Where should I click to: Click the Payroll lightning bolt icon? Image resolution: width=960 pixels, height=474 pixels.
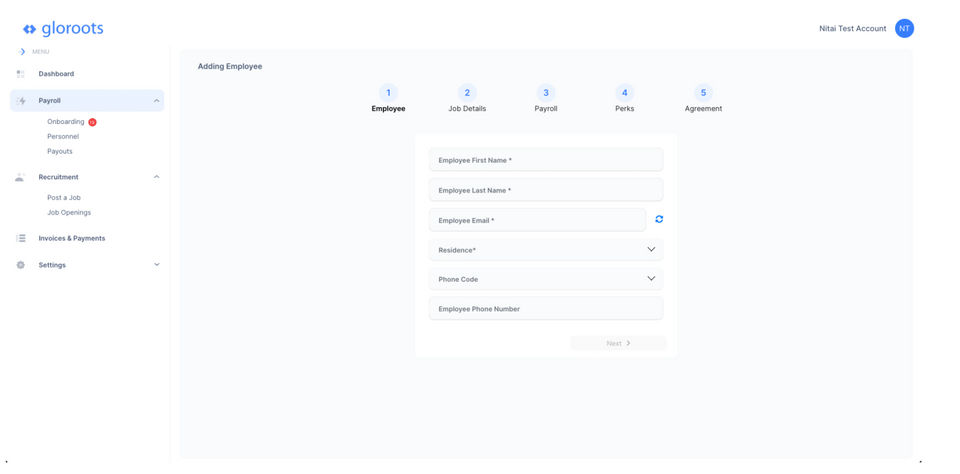click(21, 101)
